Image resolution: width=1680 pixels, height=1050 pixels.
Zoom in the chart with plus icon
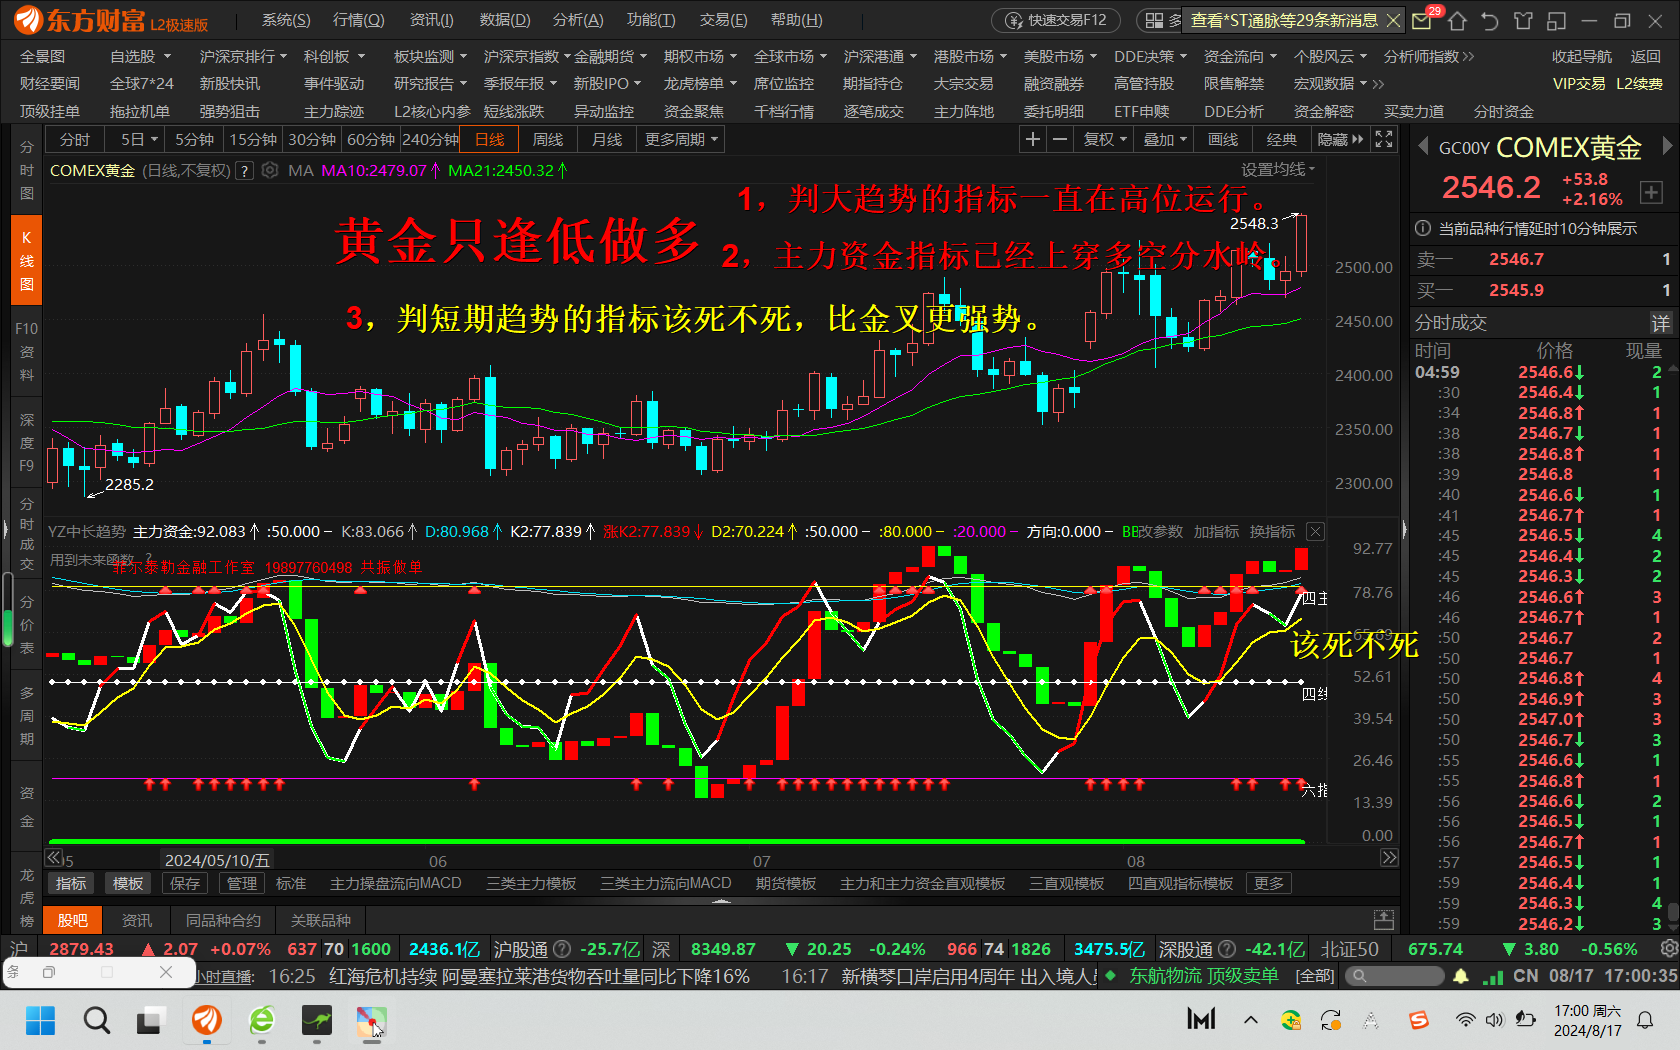point(1033,139)
